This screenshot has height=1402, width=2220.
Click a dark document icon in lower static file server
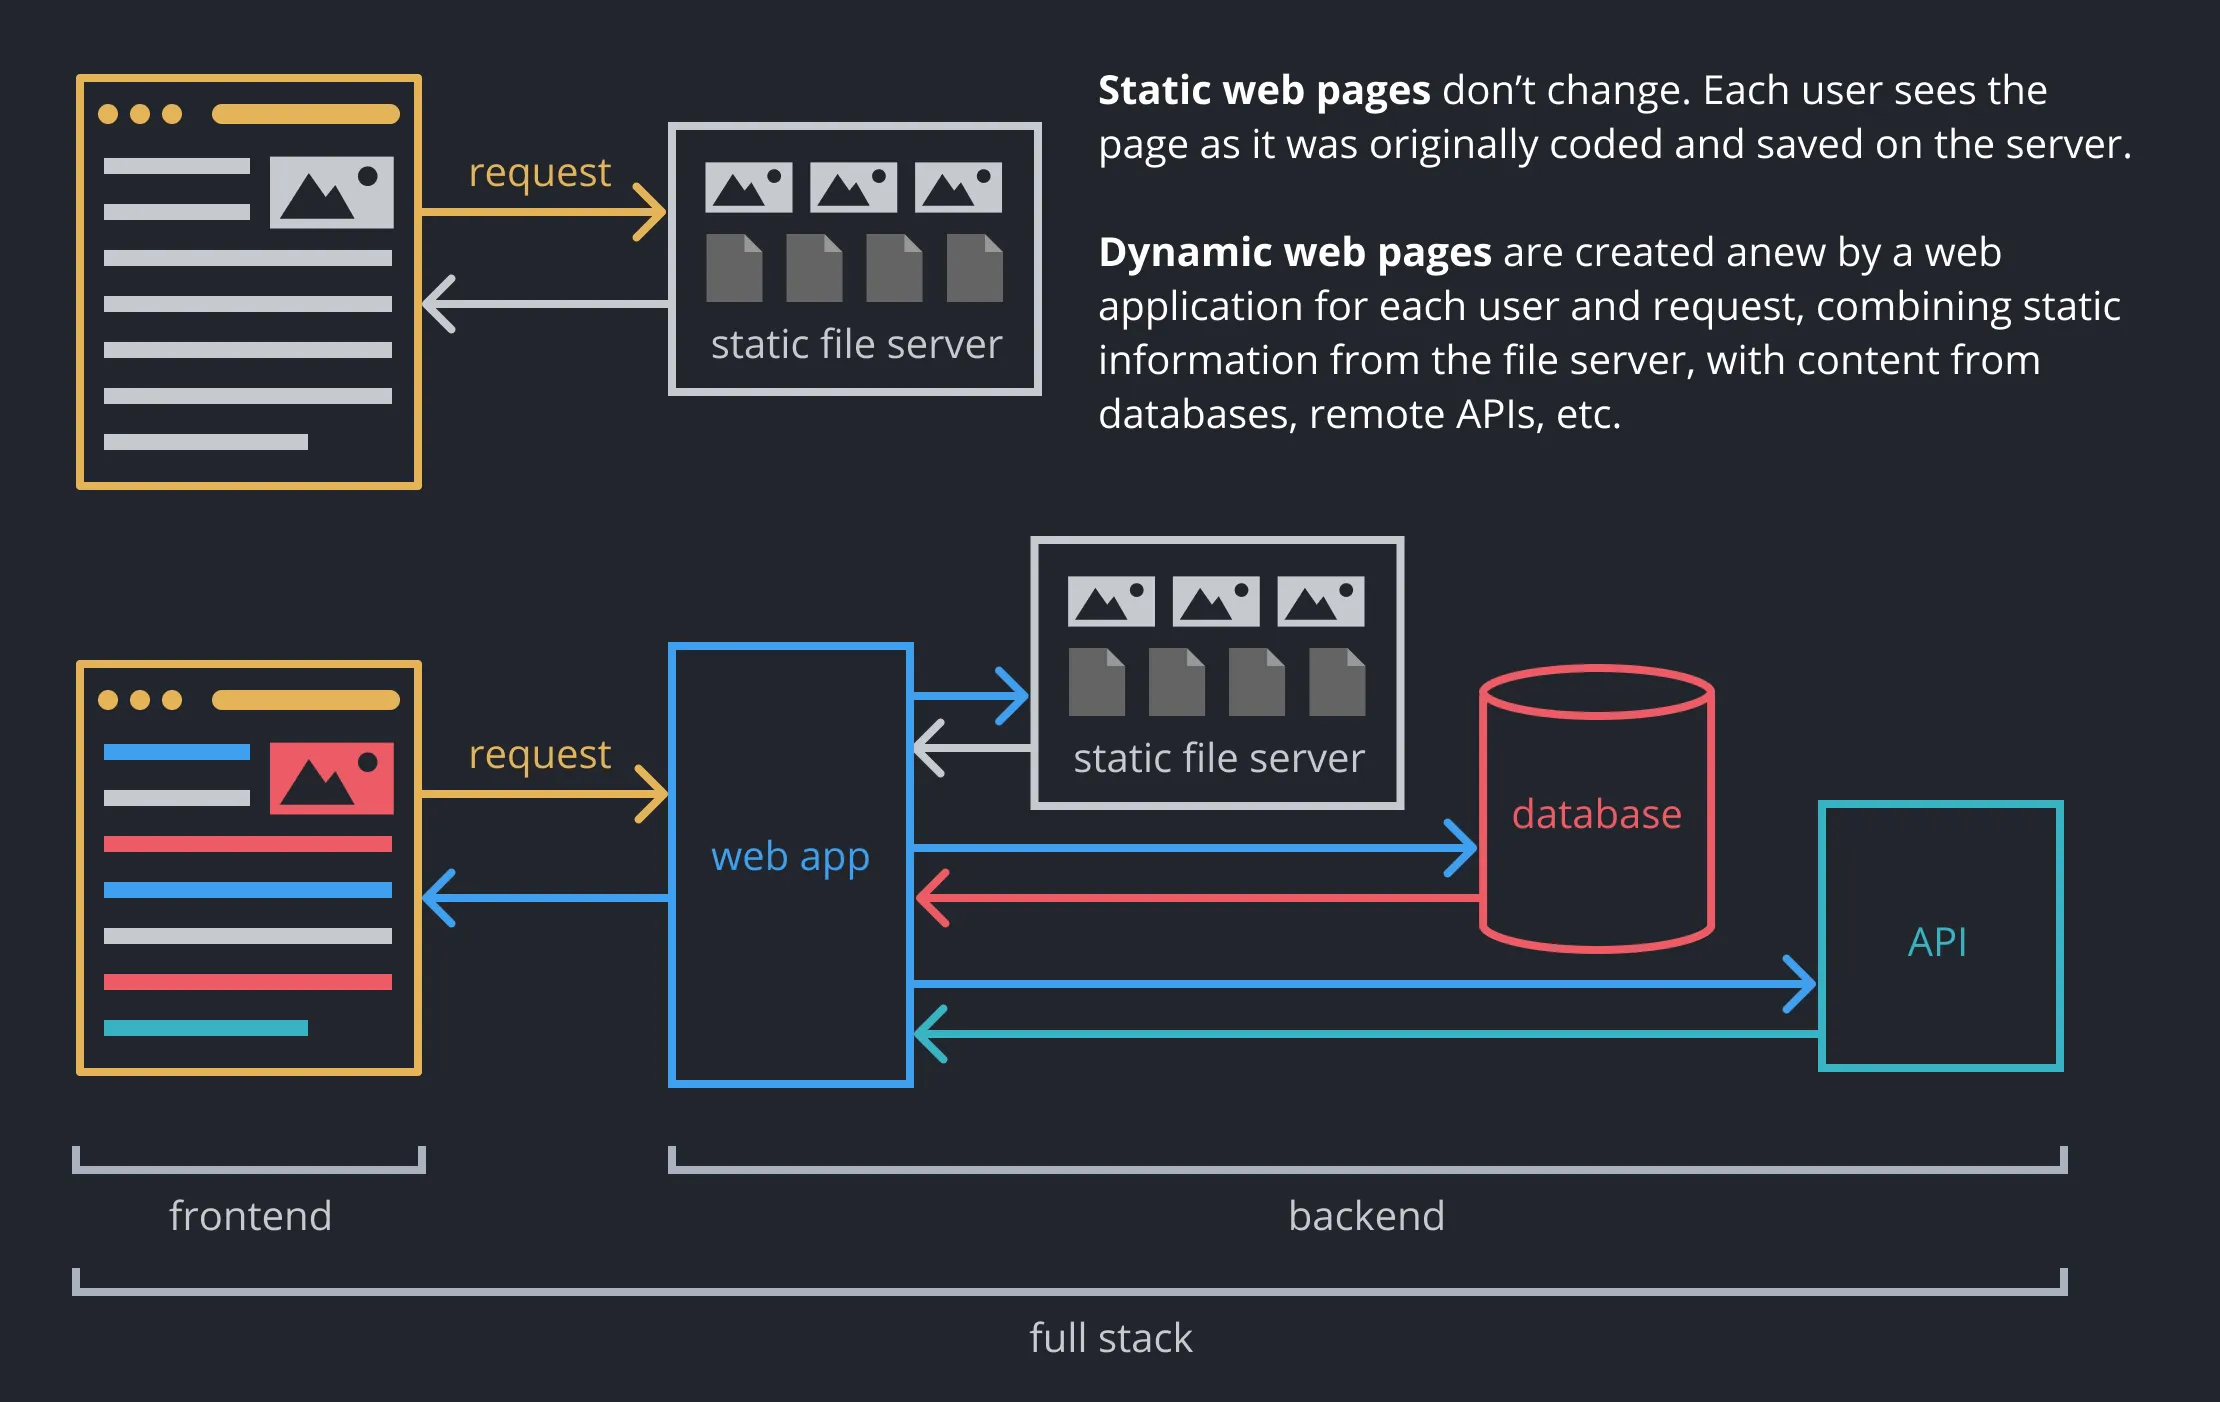pyautogui.click(x=1097, y=683)
